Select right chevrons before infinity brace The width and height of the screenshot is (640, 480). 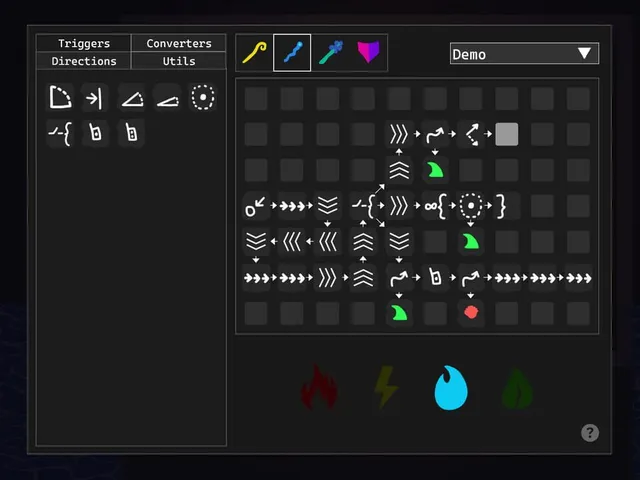pos(399,206)
